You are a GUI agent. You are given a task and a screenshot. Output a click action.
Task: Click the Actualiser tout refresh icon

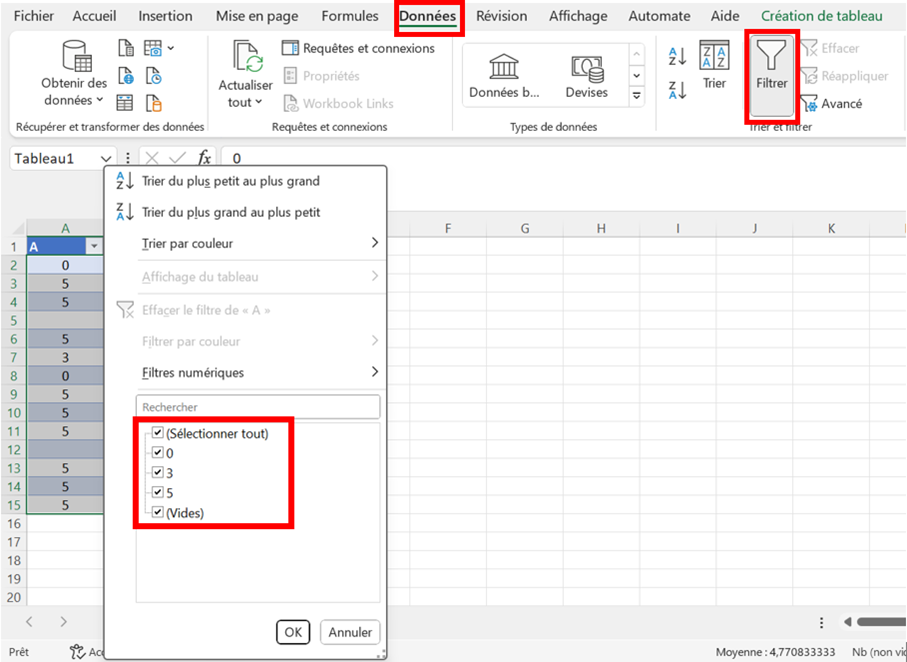point(248,57)
